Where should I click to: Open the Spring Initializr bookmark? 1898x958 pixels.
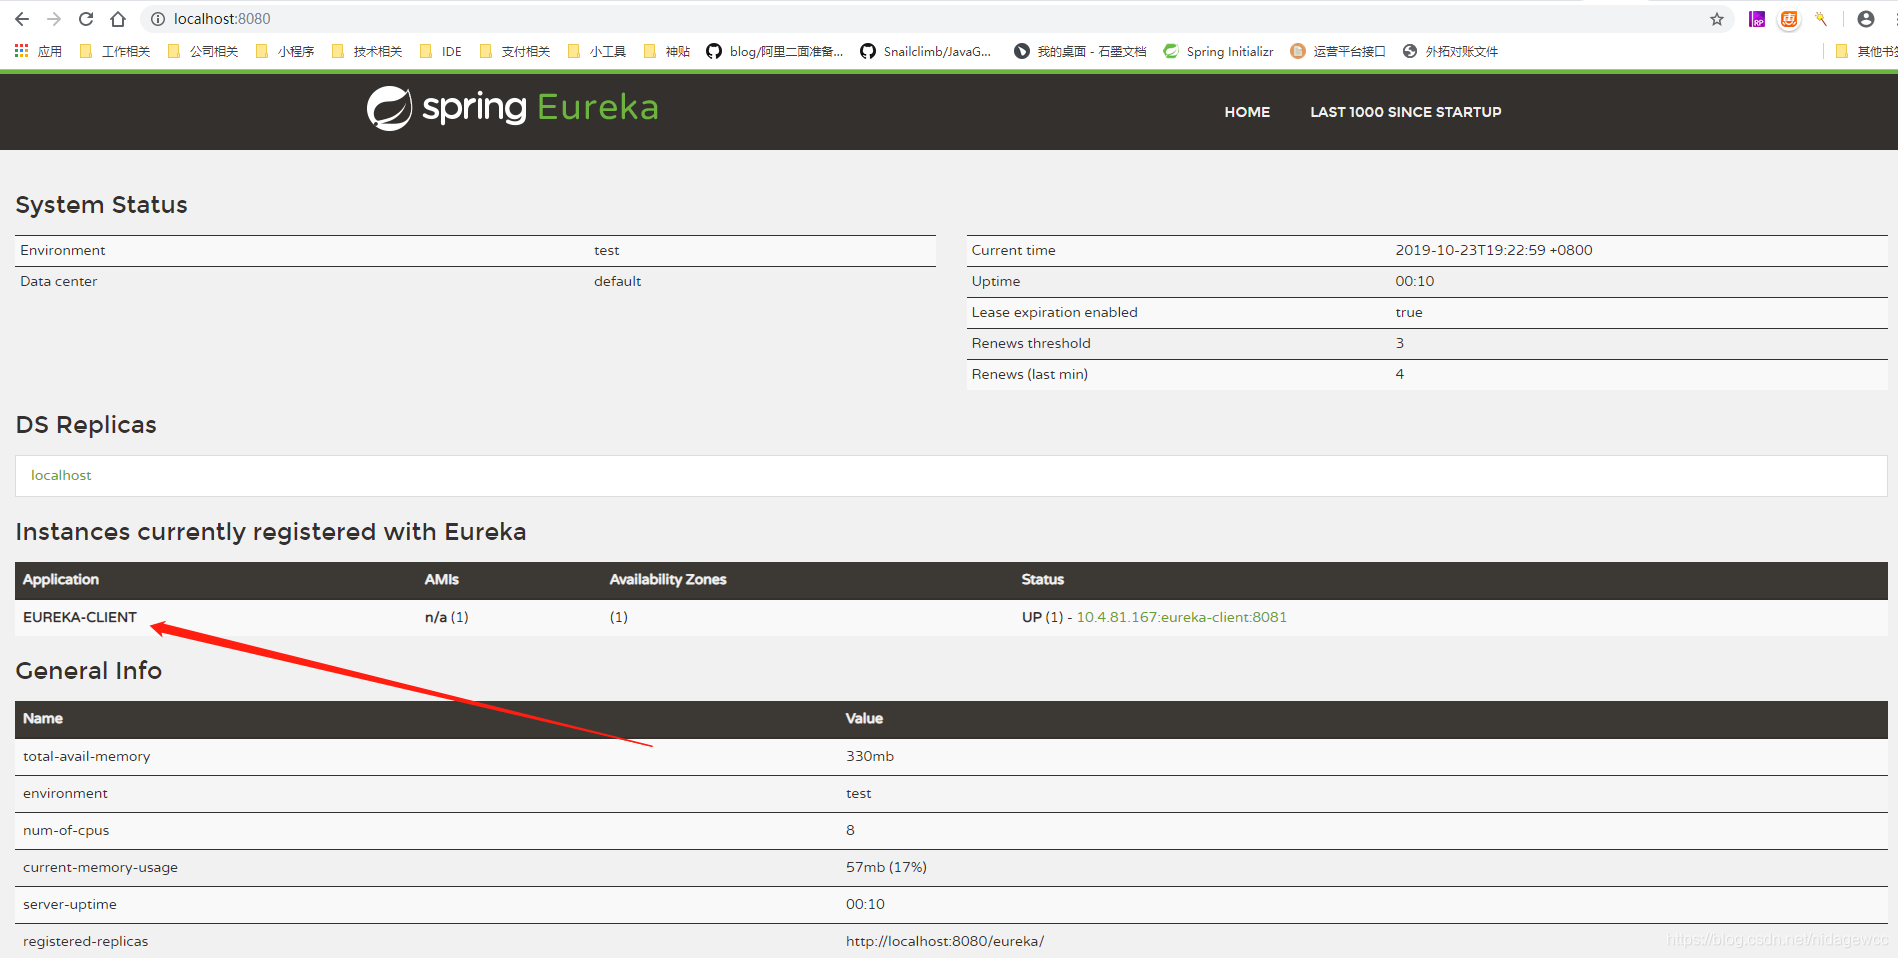pyautogui.click(x=1218, y=51)
